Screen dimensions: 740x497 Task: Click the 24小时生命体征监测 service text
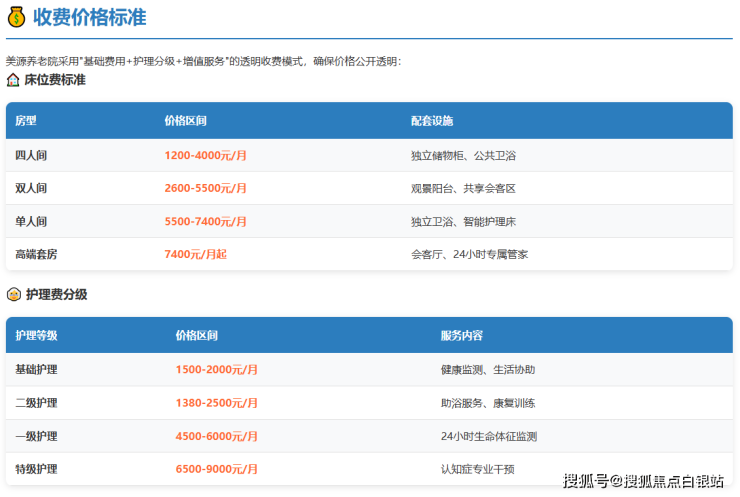(x=488, y=436)
